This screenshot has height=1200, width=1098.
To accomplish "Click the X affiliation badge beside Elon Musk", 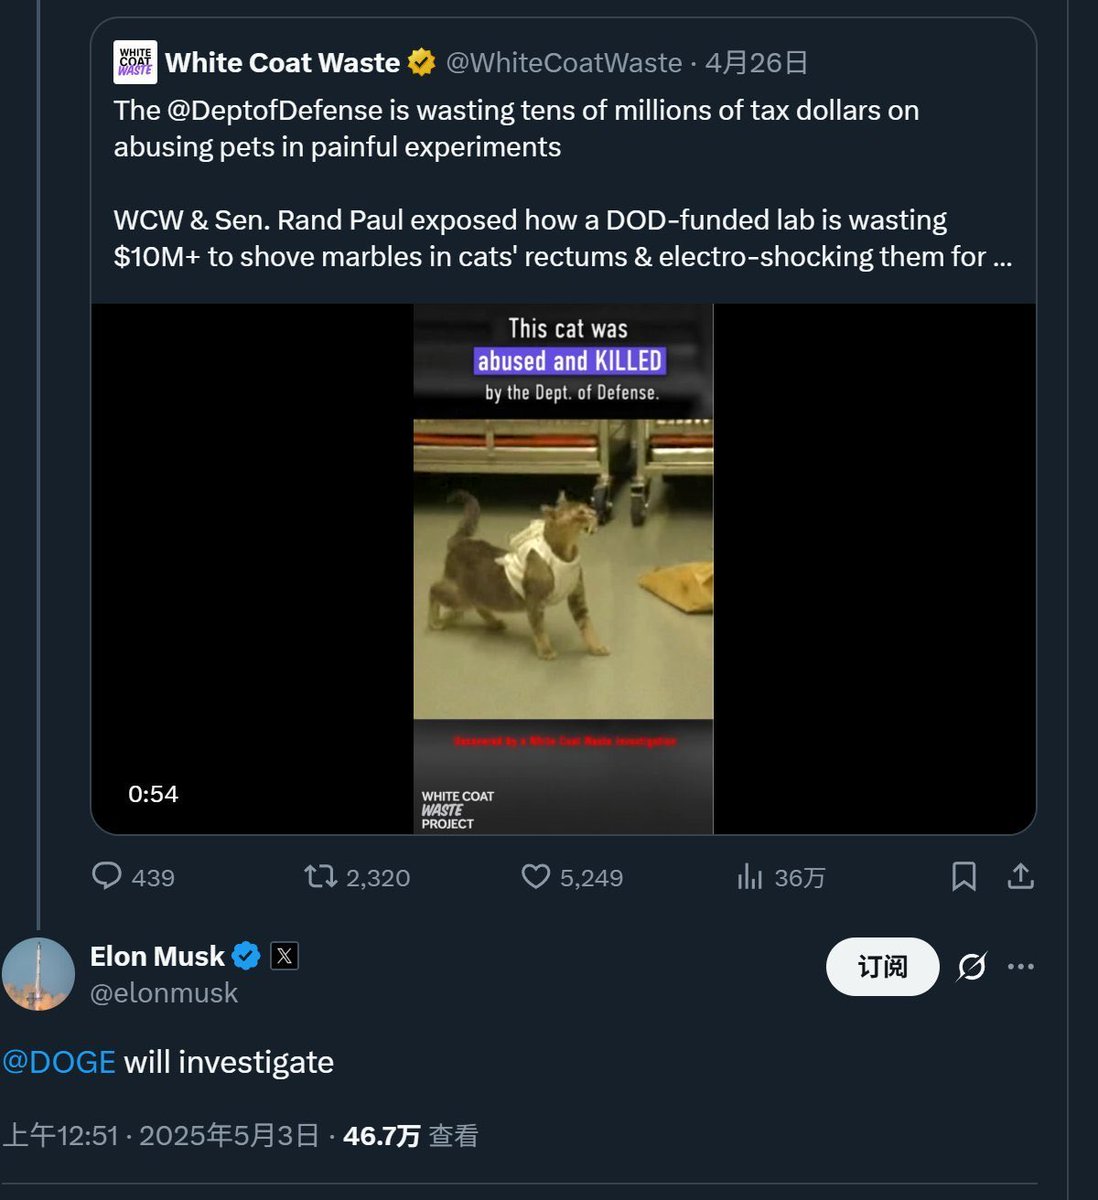I will pyautogui.click(x=284, y=956).
